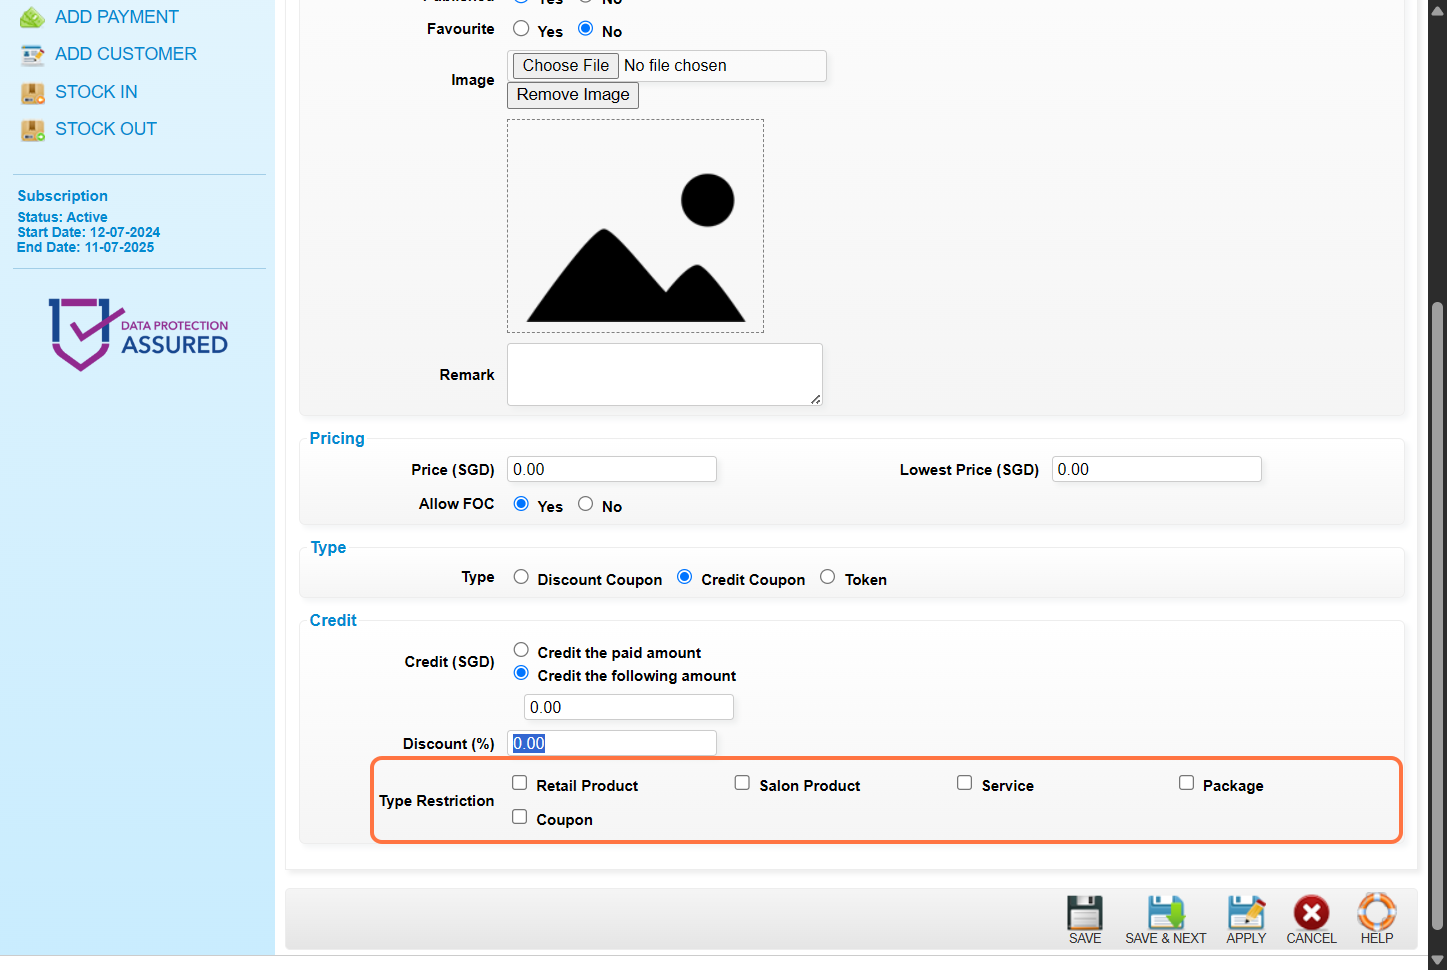Viewport: 1447px width, 970px height.
Task: Open Add Payment from sidebar
Action: tap(116, 17)
